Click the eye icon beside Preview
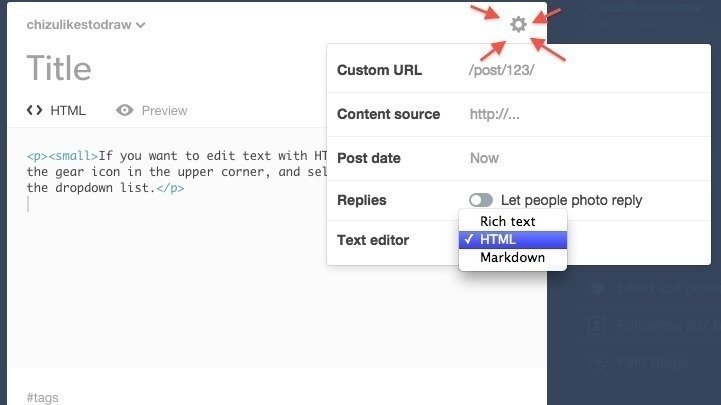Screen dimensions: 721x405 tap(125, 110)
